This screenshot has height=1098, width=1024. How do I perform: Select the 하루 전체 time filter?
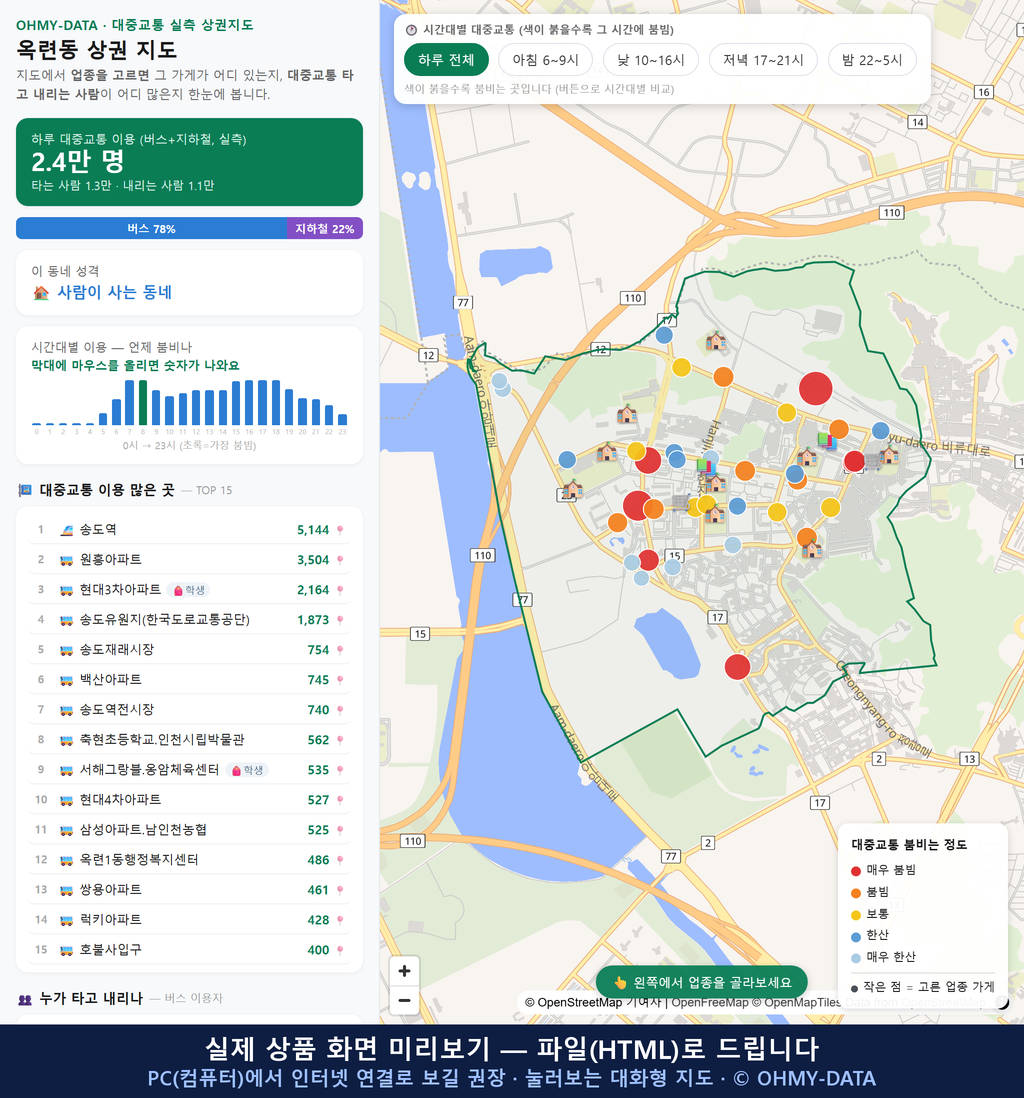(446, 60)
